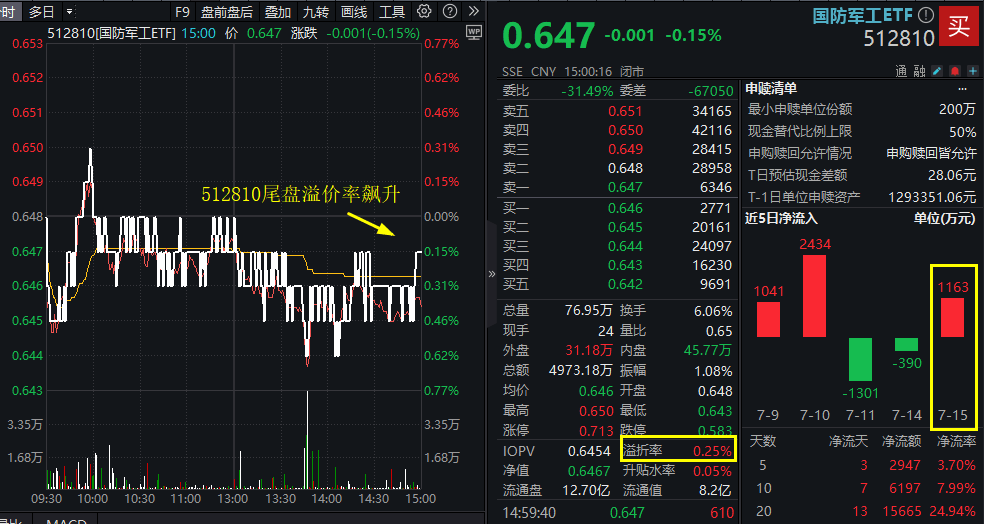Open the info icon beside 国防军工ETF

(x=926, y=15)
